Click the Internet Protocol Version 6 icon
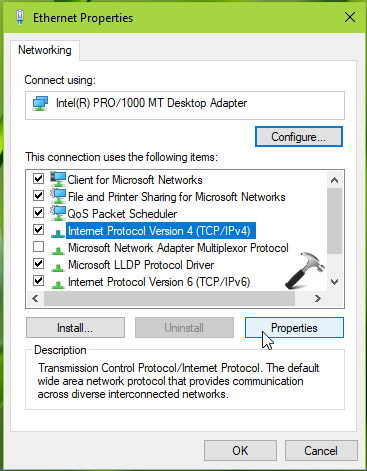Viewport: 367px width, 471px height. tap(58, 283)
